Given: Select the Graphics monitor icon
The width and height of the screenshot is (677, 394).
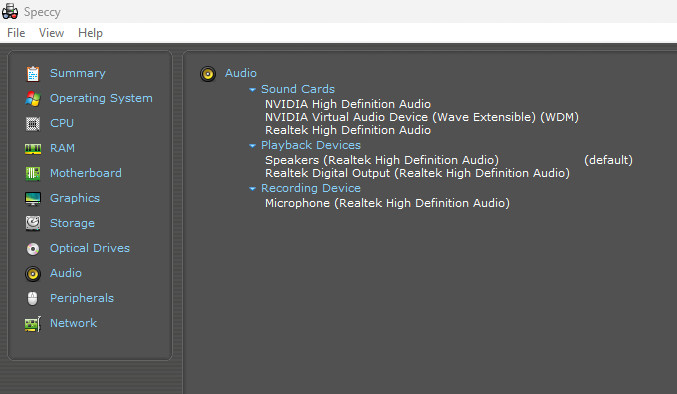Looking at the screenshot, I should (x=33, y=199).
